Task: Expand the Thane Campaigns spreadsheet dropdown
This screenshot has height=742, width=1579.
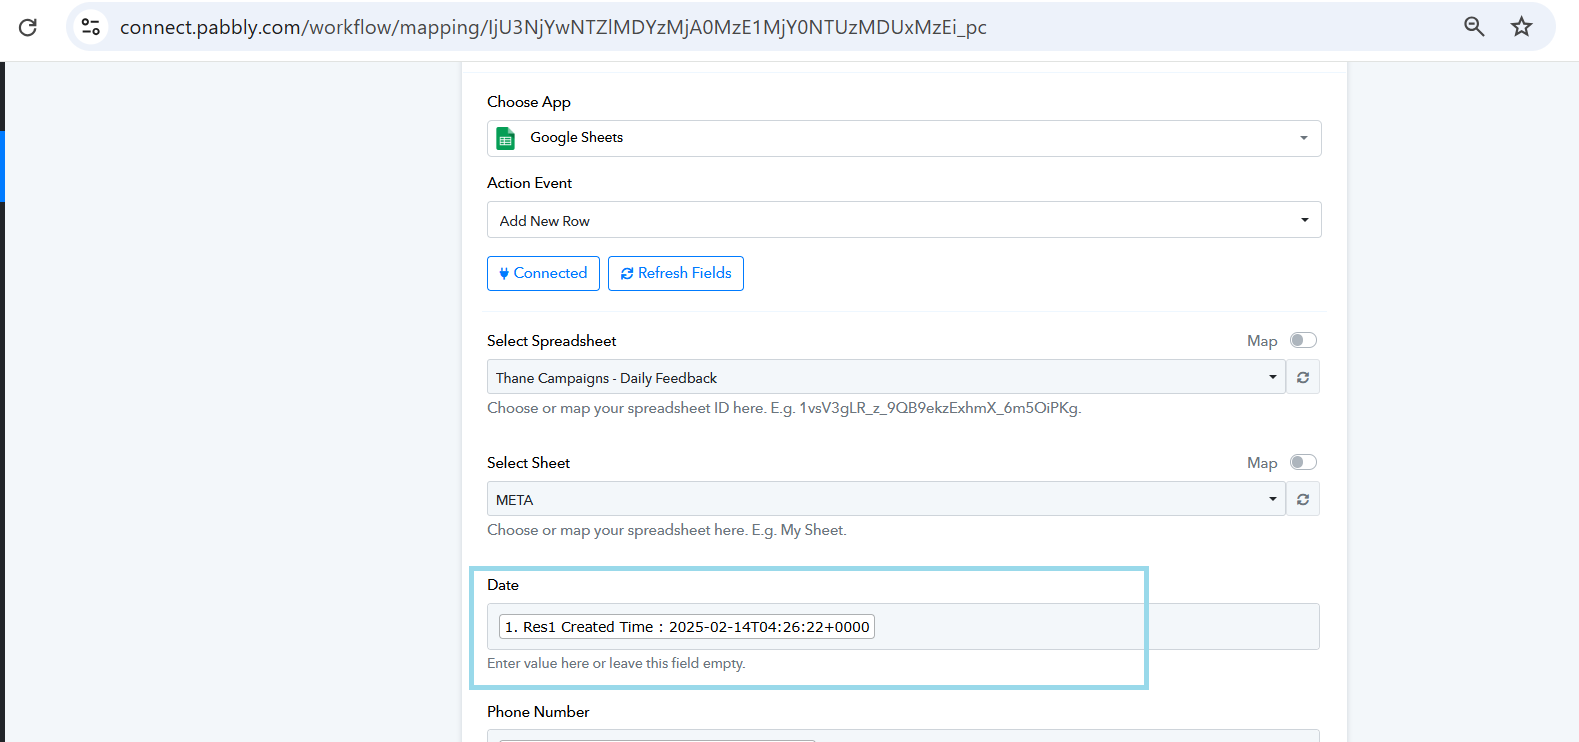Action: pos(886,377)
